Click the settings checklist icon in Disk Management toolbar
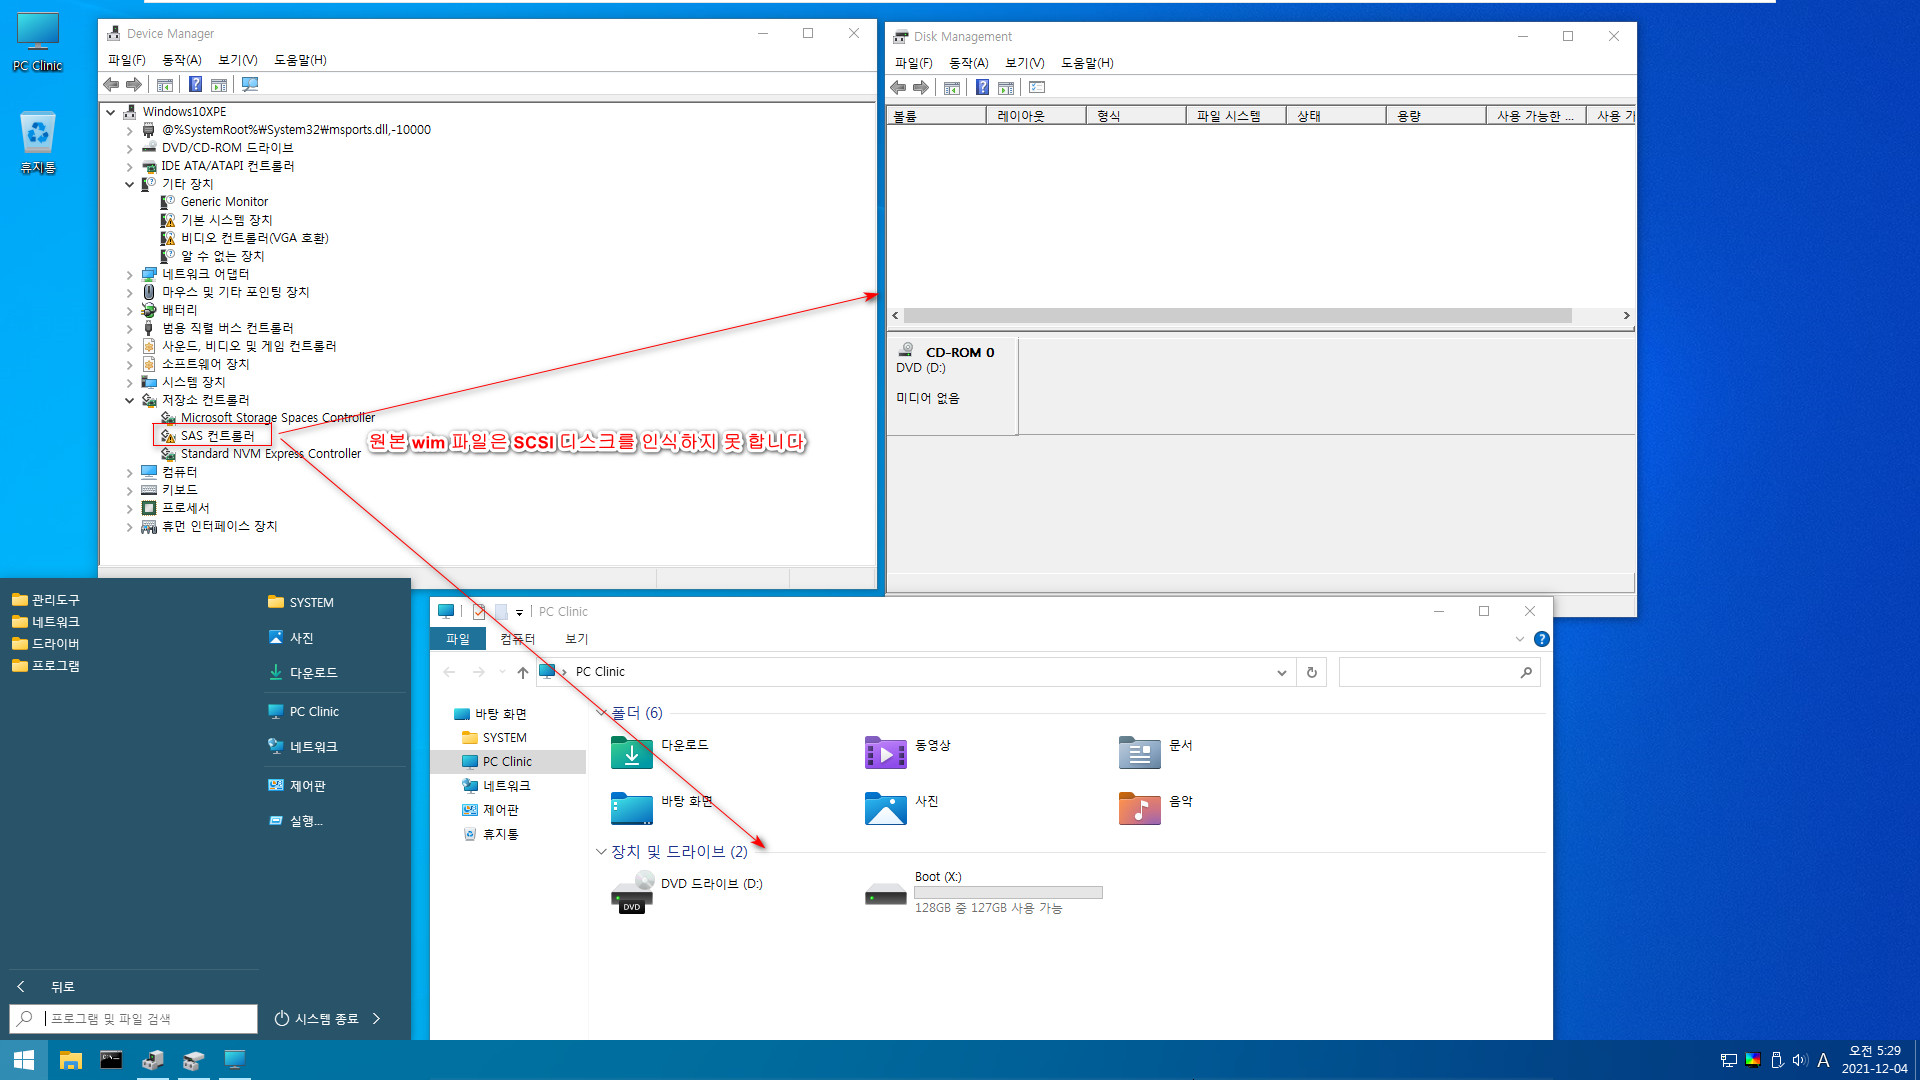 [x=1037, y=88]
